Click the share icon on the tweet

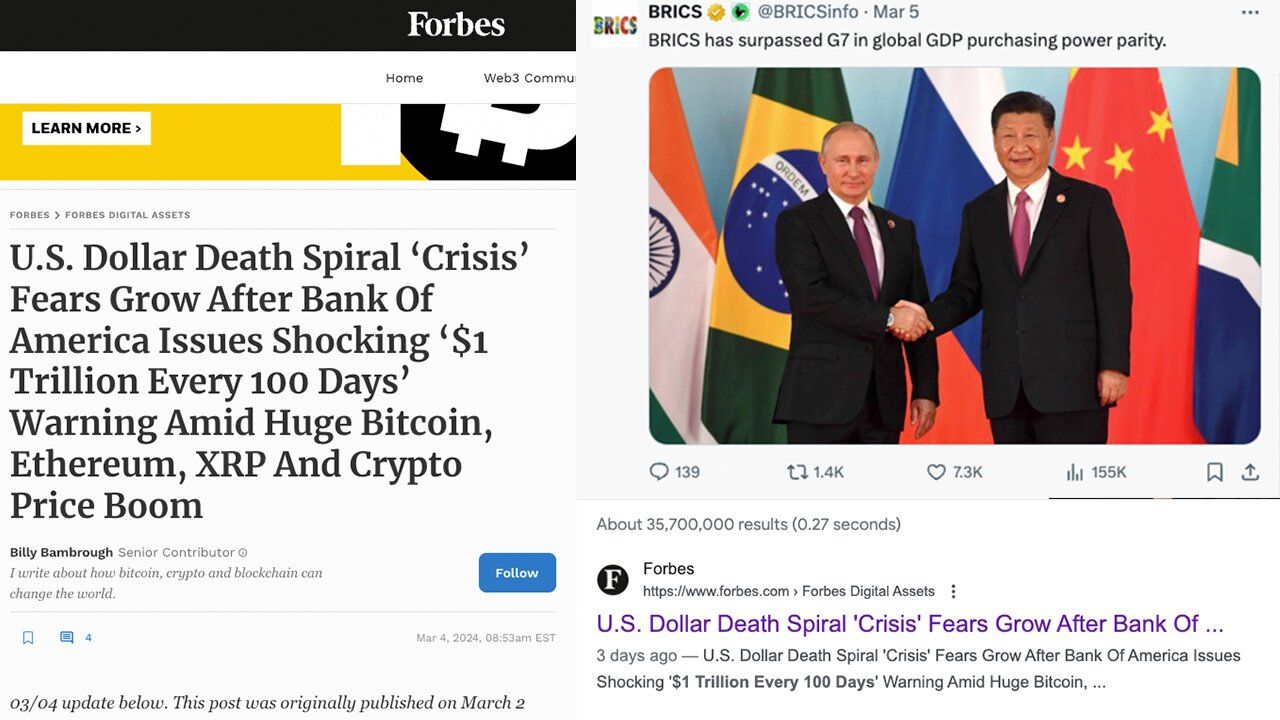click(x=1250, y=472)
